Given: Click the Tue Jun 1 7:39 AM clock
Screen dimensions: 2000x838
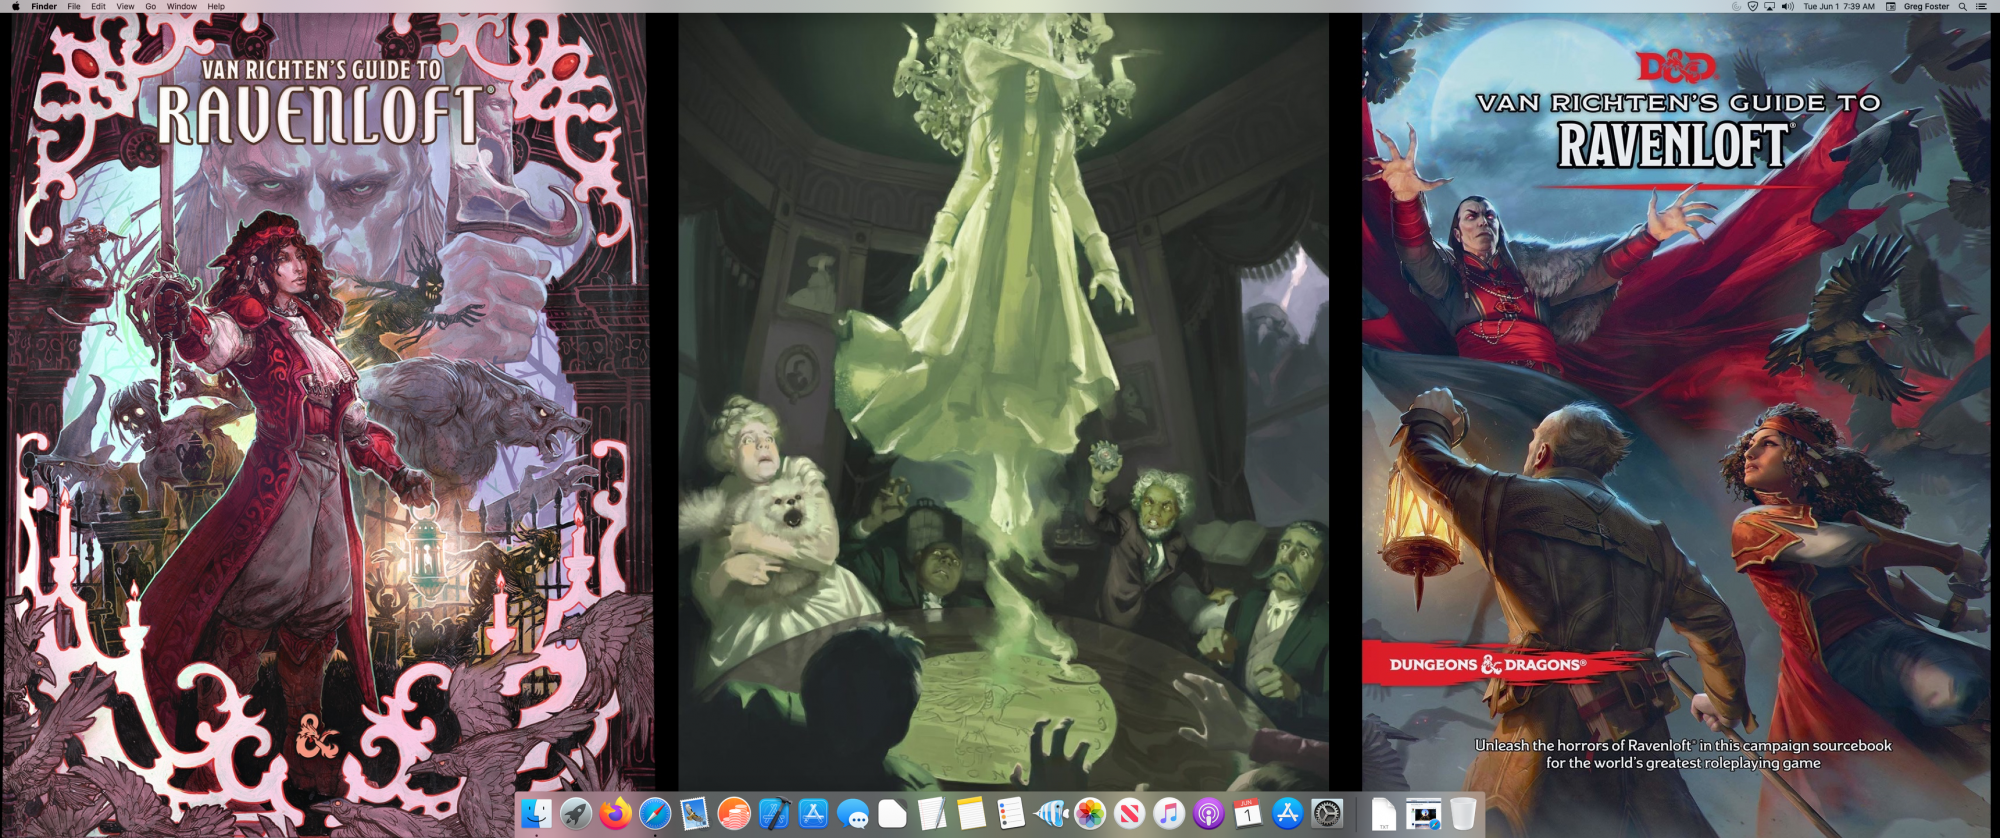Looking at the screenshot, I should click(x=1839, y=6).
